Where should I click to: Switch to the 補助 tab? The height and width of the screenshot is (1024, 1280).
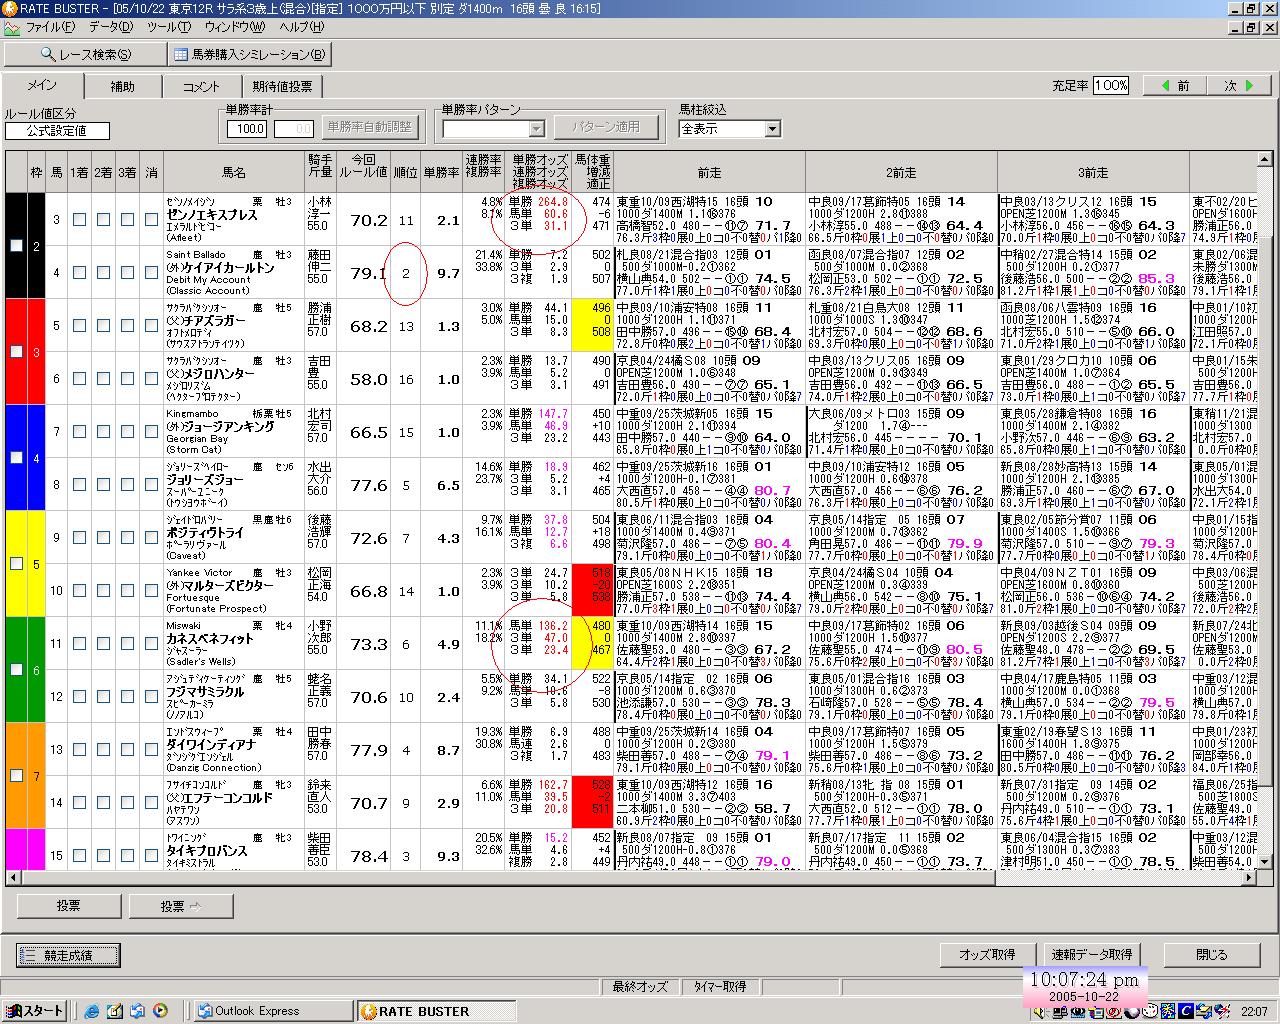[x=122, y=87]
